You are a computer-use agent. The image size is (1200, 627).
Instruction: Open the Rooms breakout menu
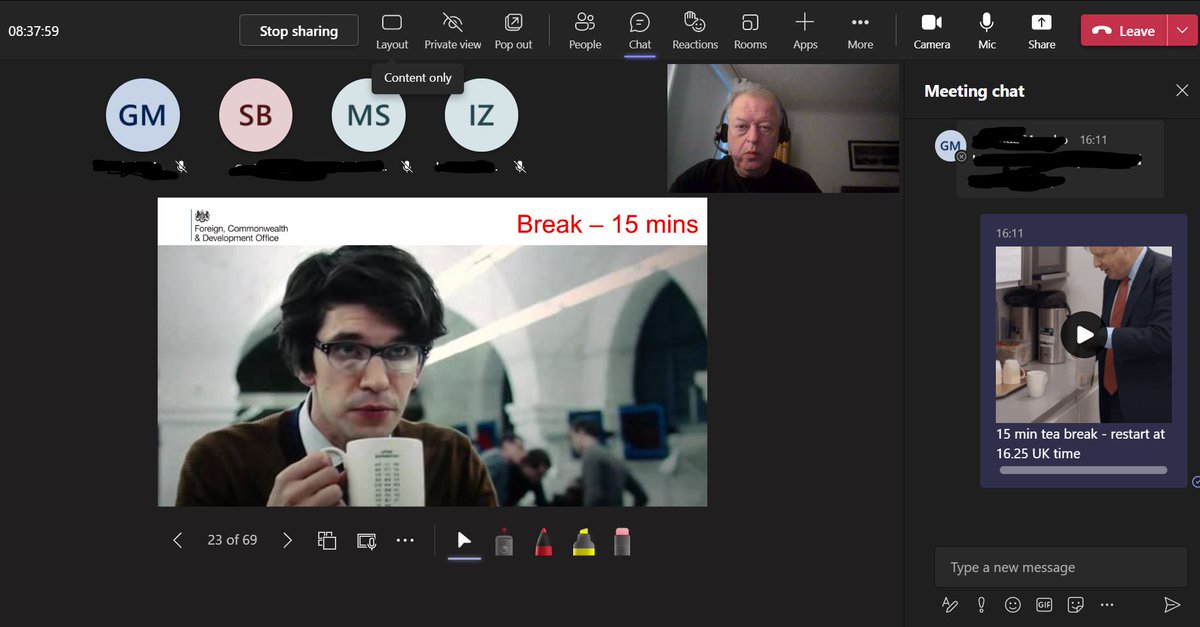(x=750, y=31)
